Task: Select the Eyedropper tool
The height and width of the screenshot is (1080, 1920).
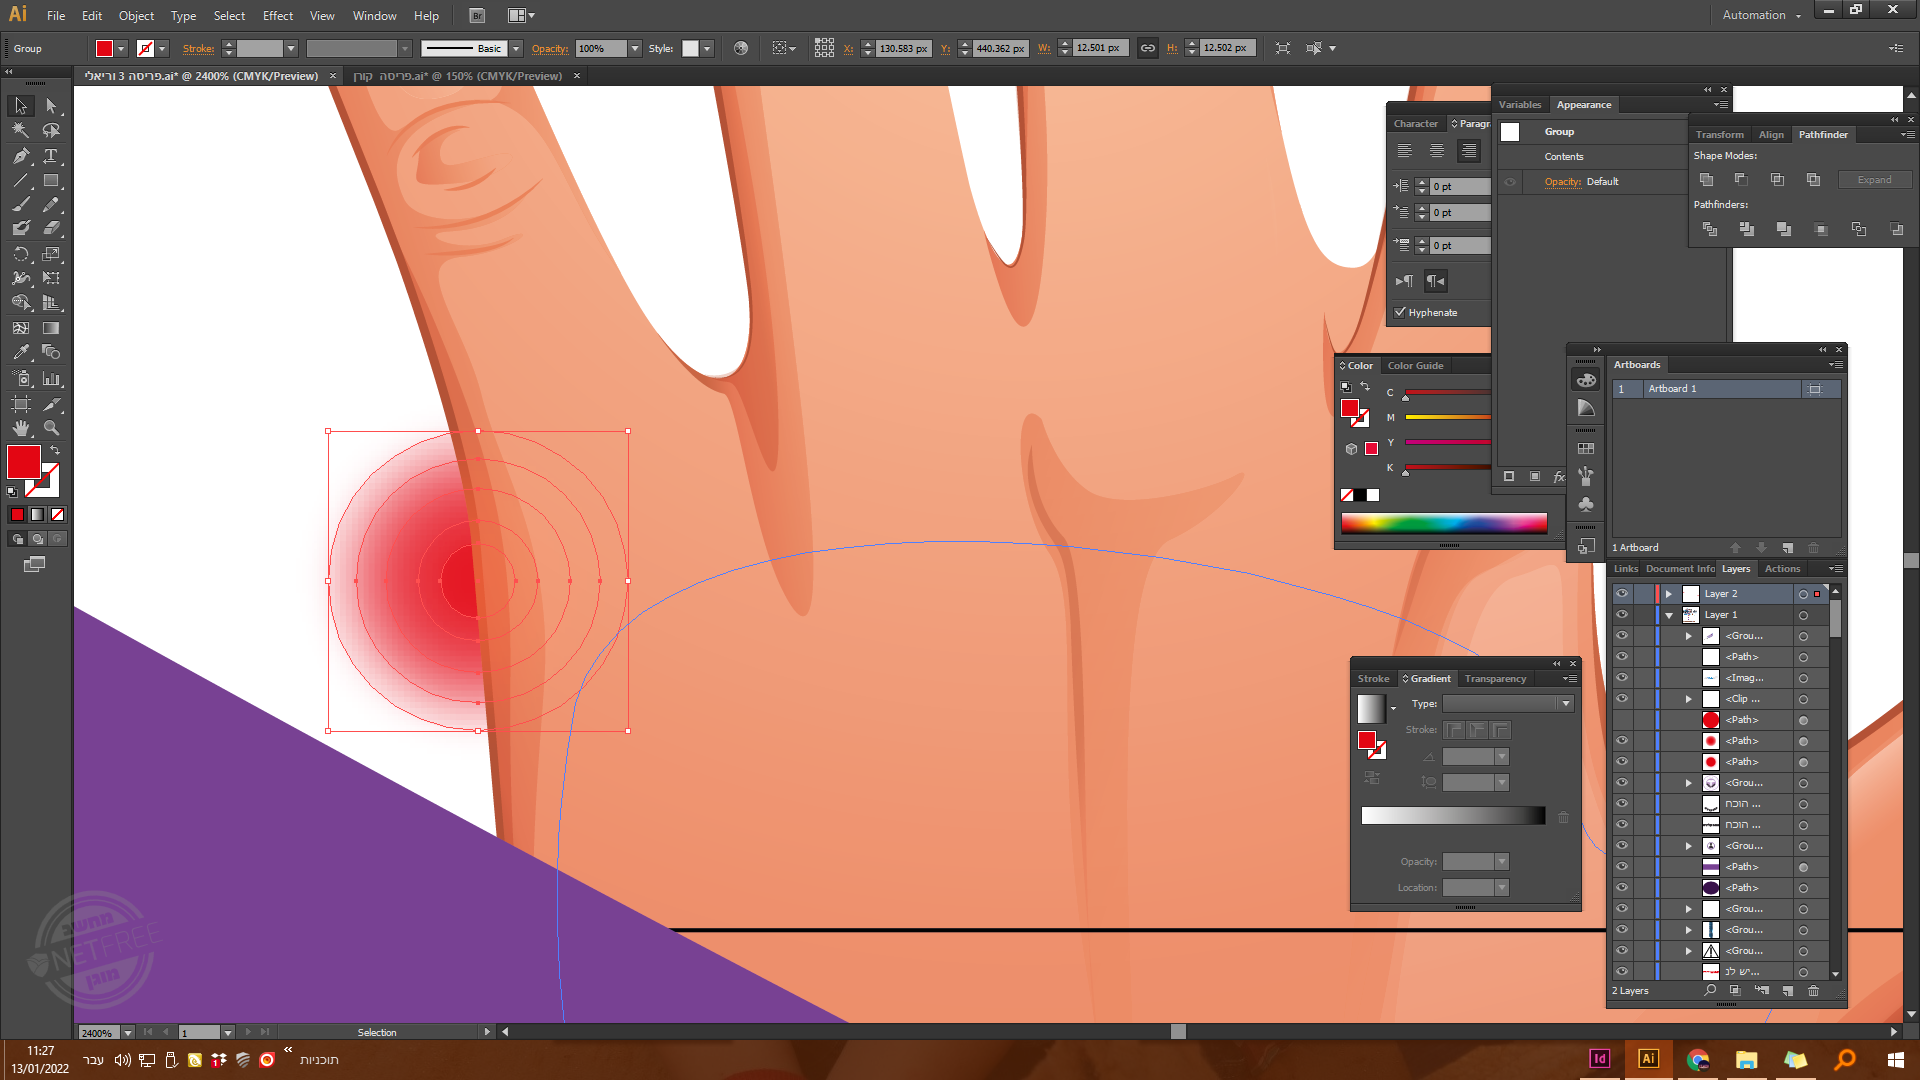Action: click(20, 352)
